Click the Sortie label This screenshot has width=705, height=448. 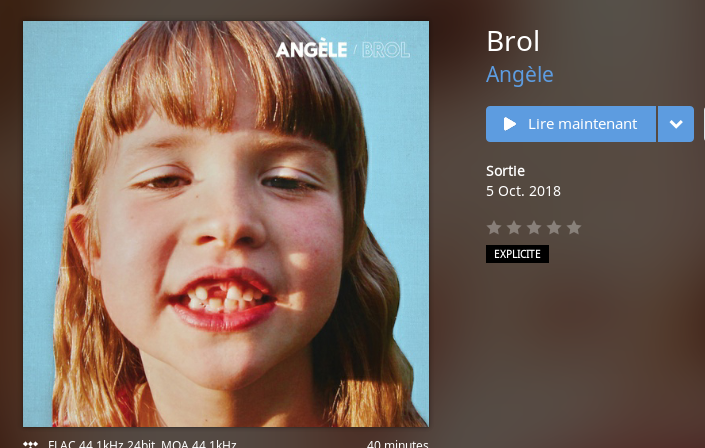coord(505,171)
